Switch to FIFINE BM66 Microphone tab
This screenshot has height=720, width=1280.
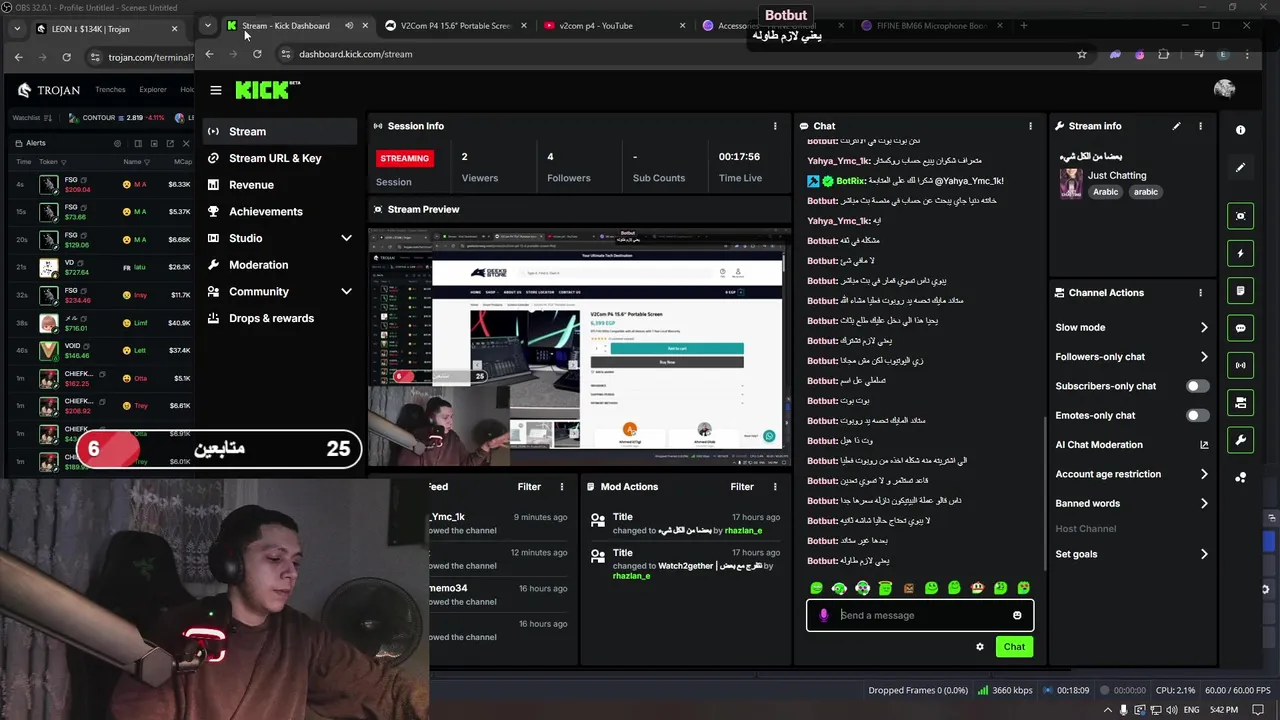click(930, 26)
